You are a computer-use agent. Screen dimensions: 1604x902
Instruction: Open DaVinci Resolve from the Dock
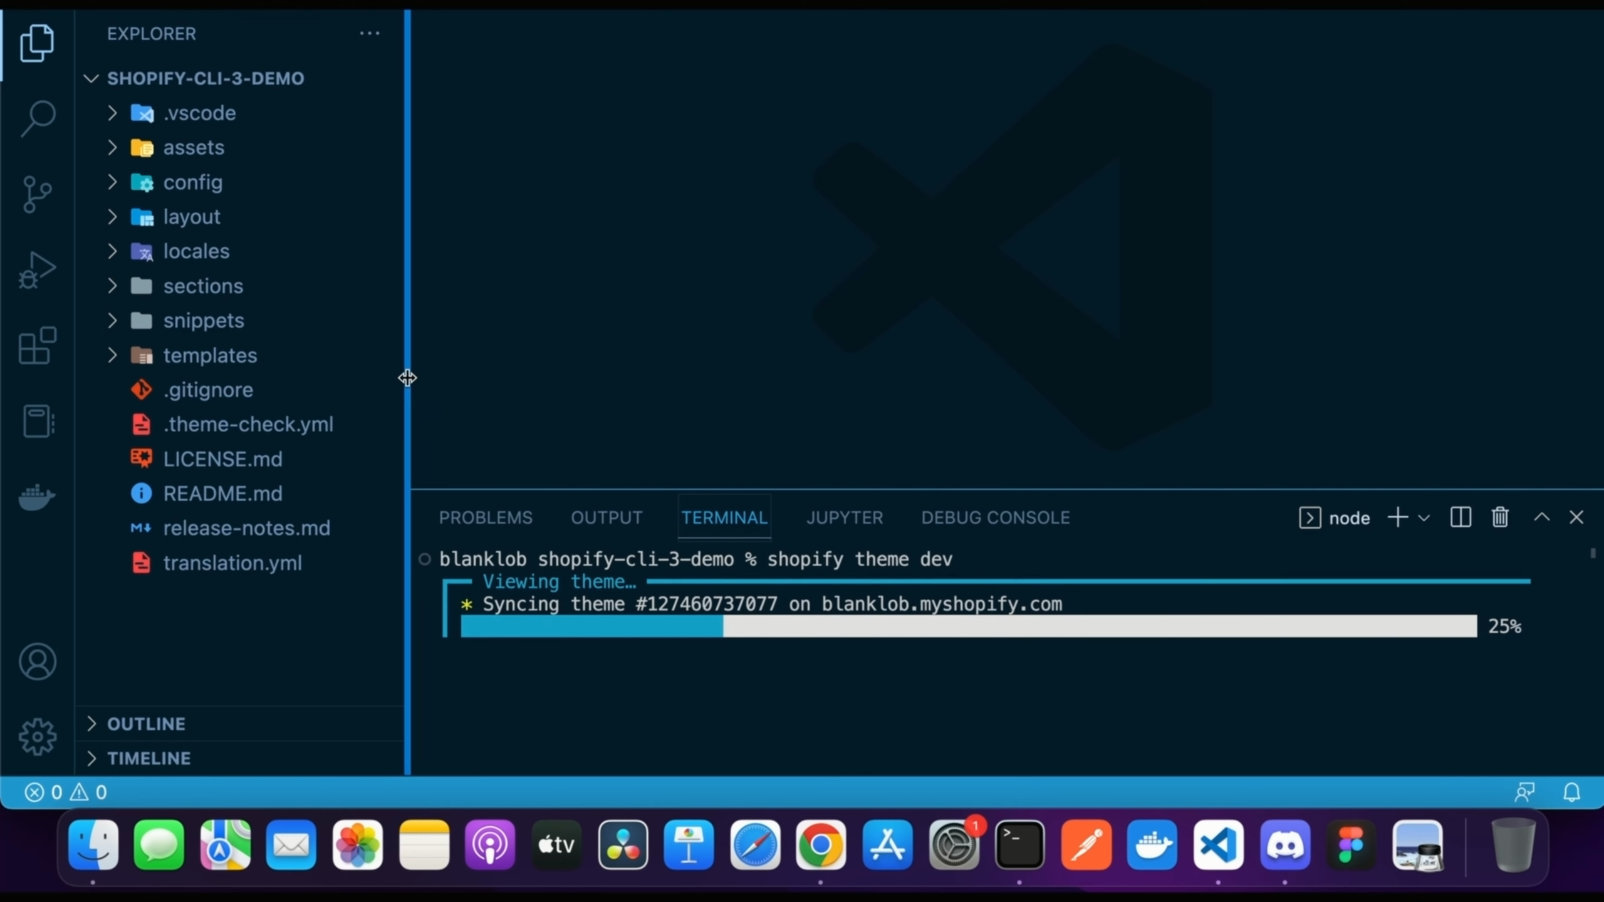click(x=623, y=846)
